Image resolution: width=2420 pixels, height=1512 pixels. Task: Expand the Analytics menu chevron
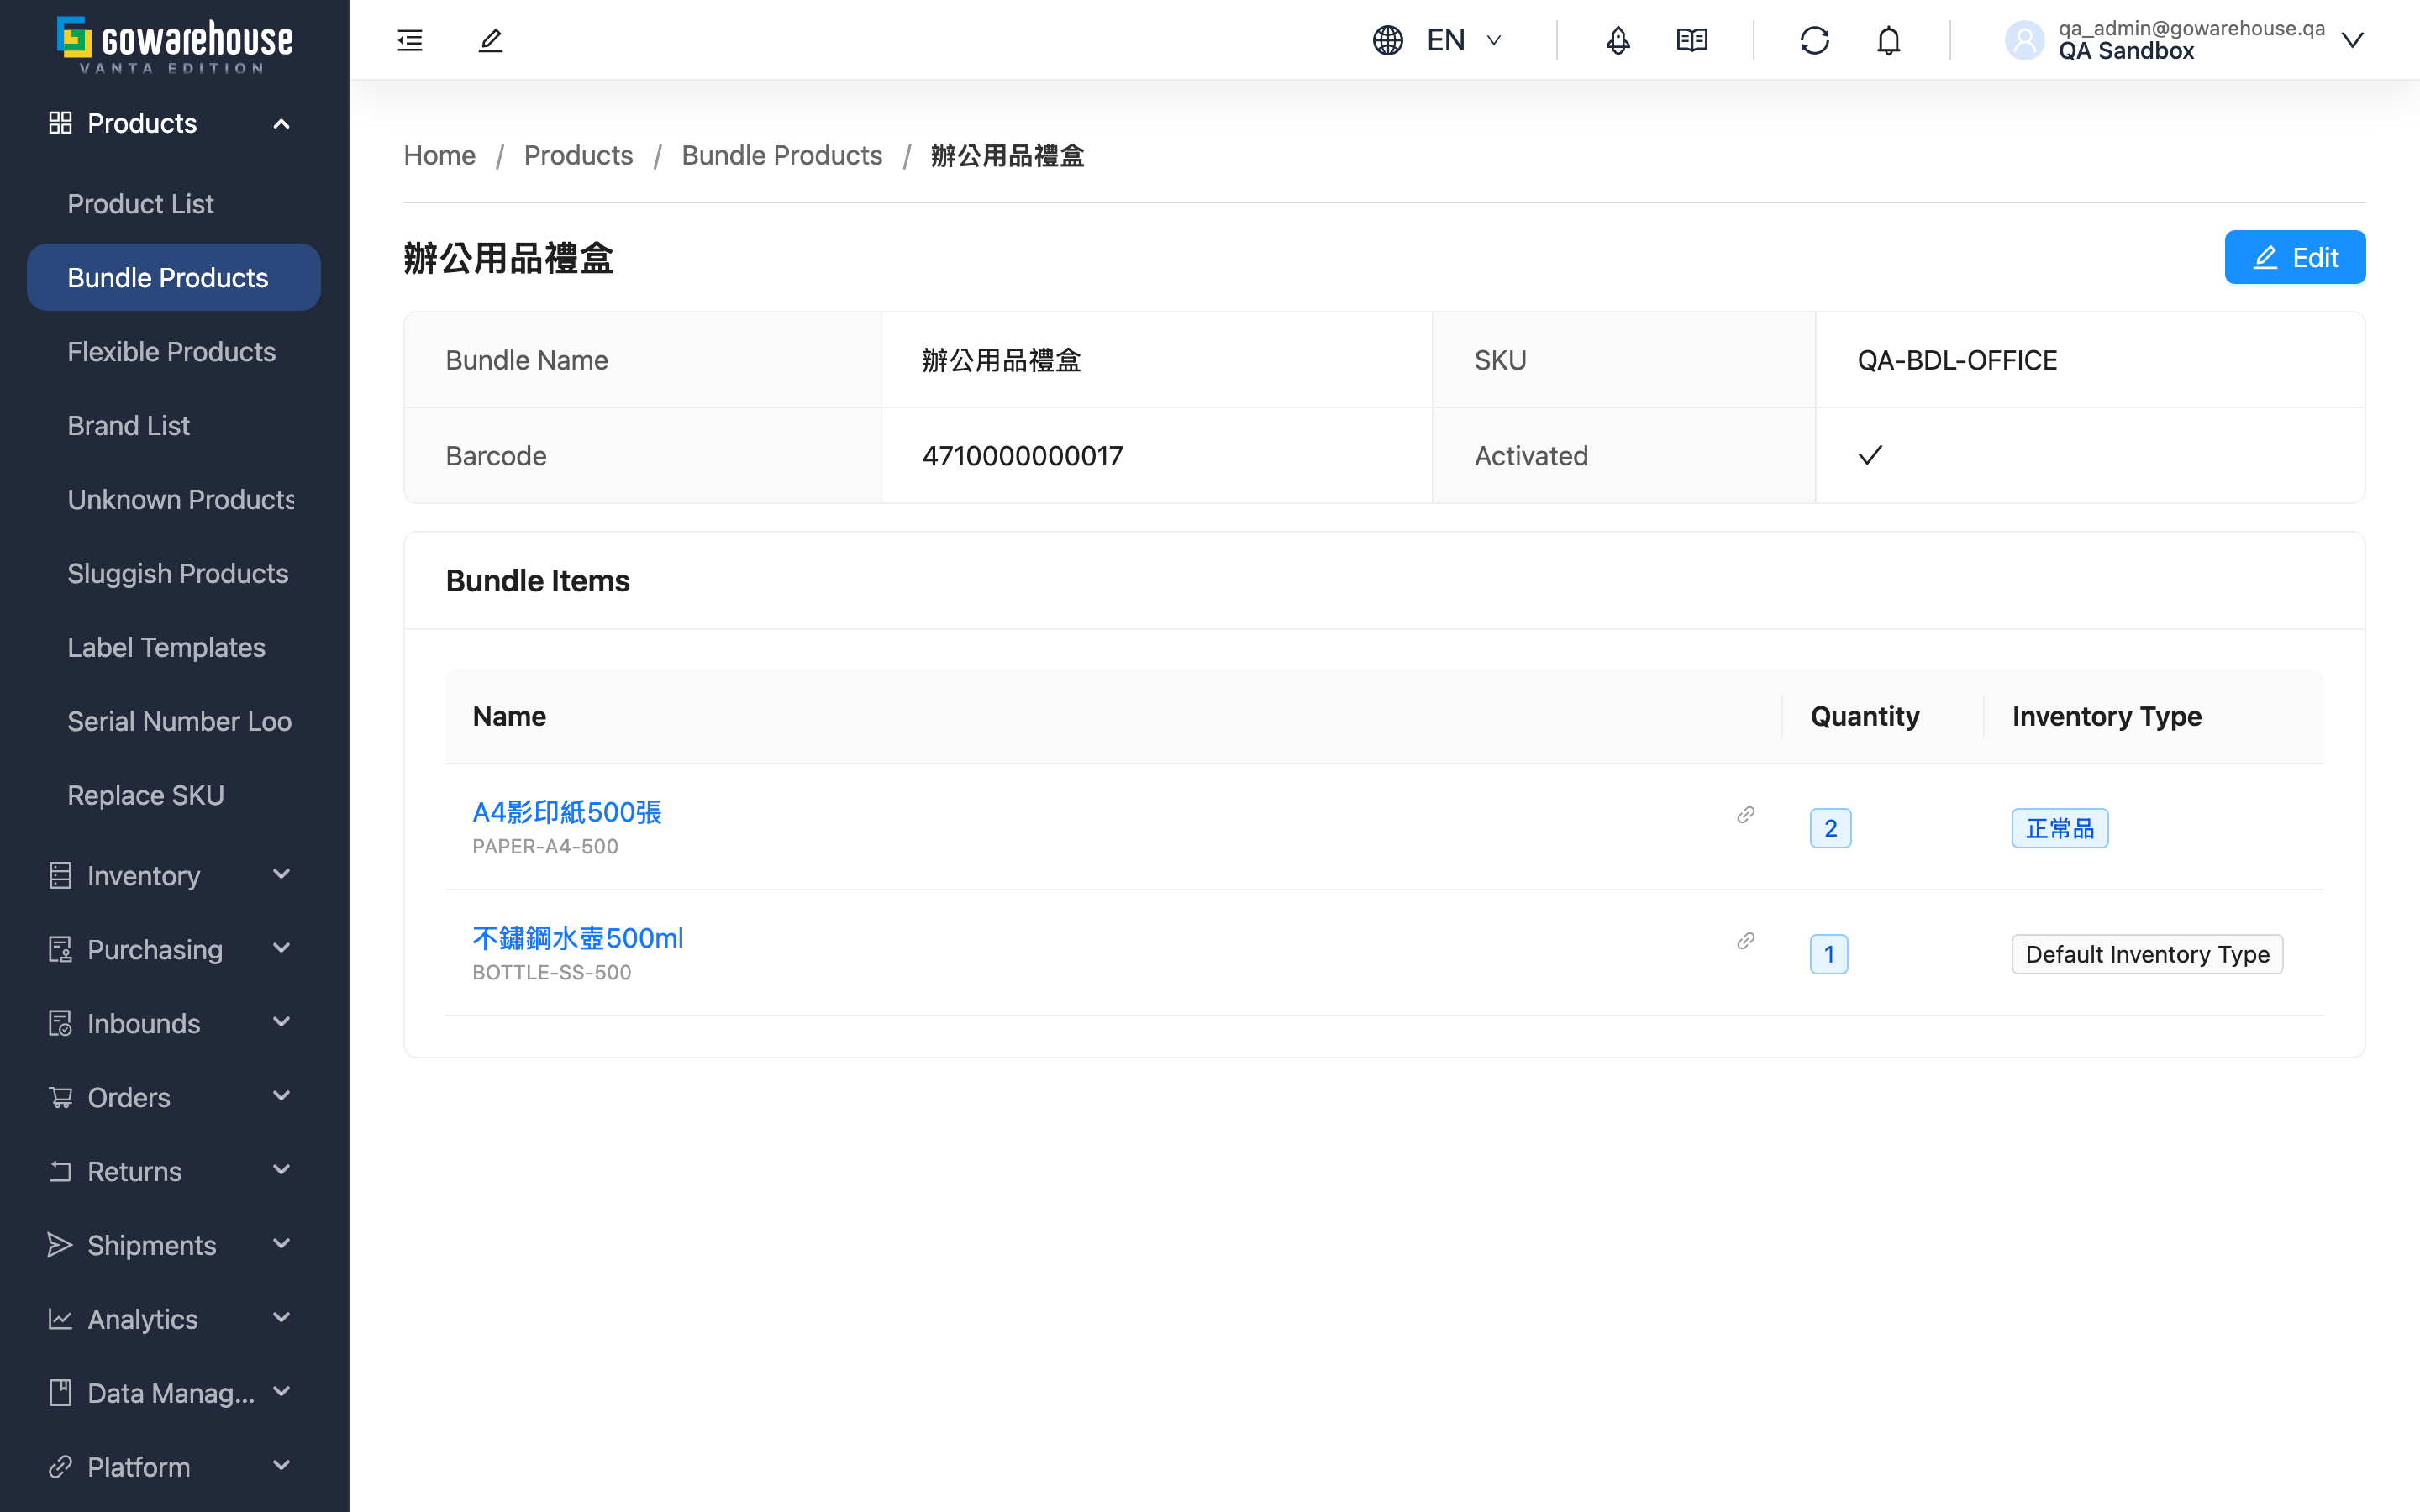[x=281, y=1318]
